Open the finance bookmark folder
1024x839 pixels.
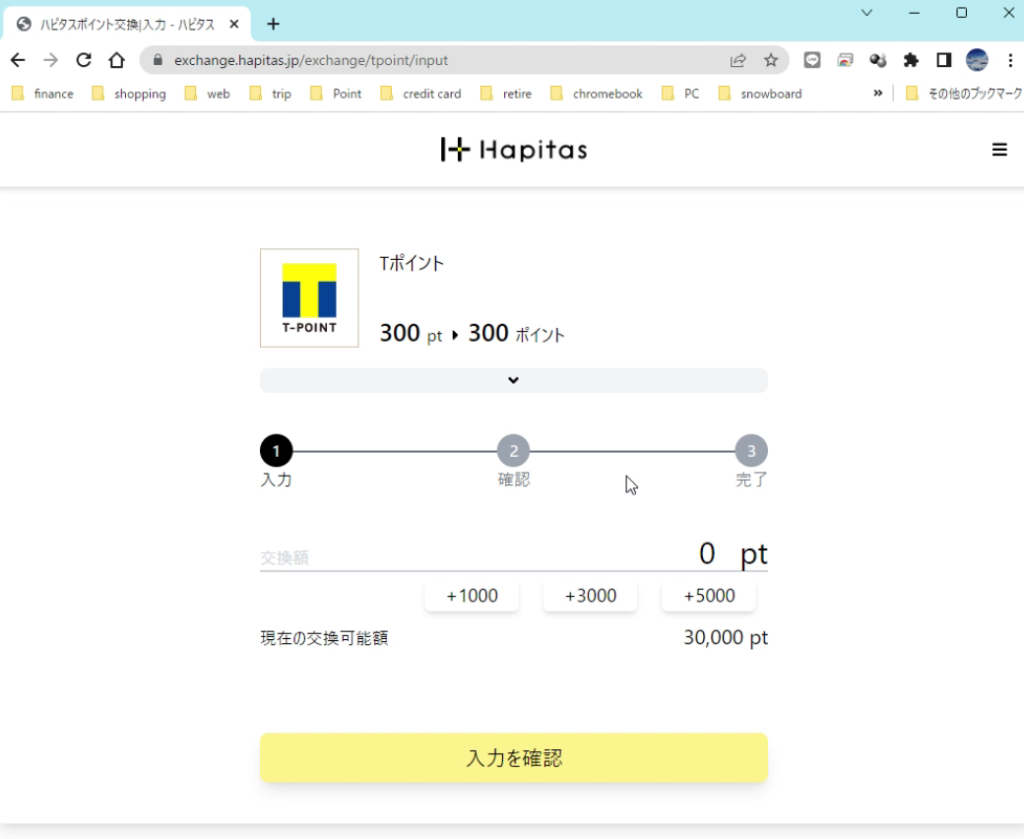[43, 93]
